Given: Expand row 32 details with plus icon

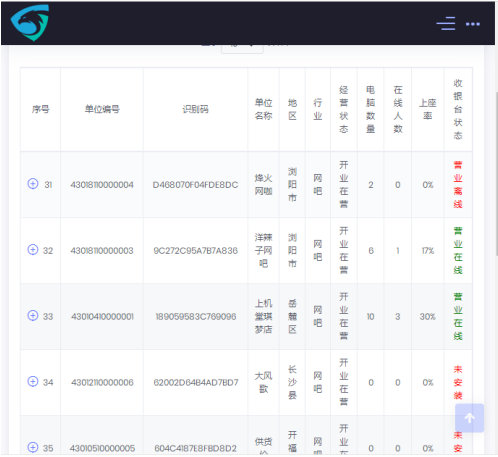Looking at the screenshot, I should point(33,250).
